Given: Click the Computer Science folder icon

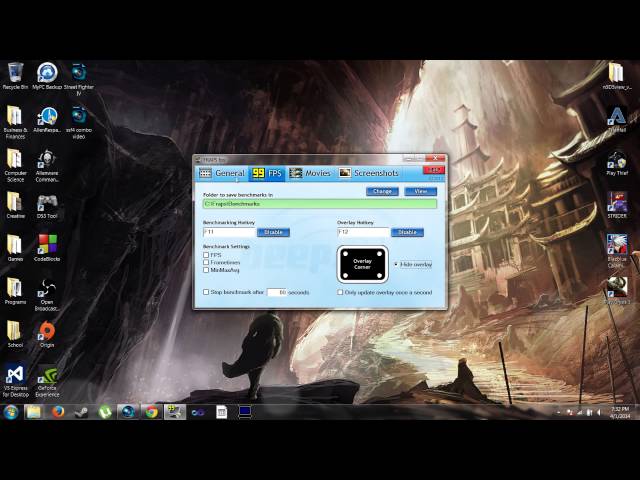Looking at the screenshot, I should coord(15,165).
